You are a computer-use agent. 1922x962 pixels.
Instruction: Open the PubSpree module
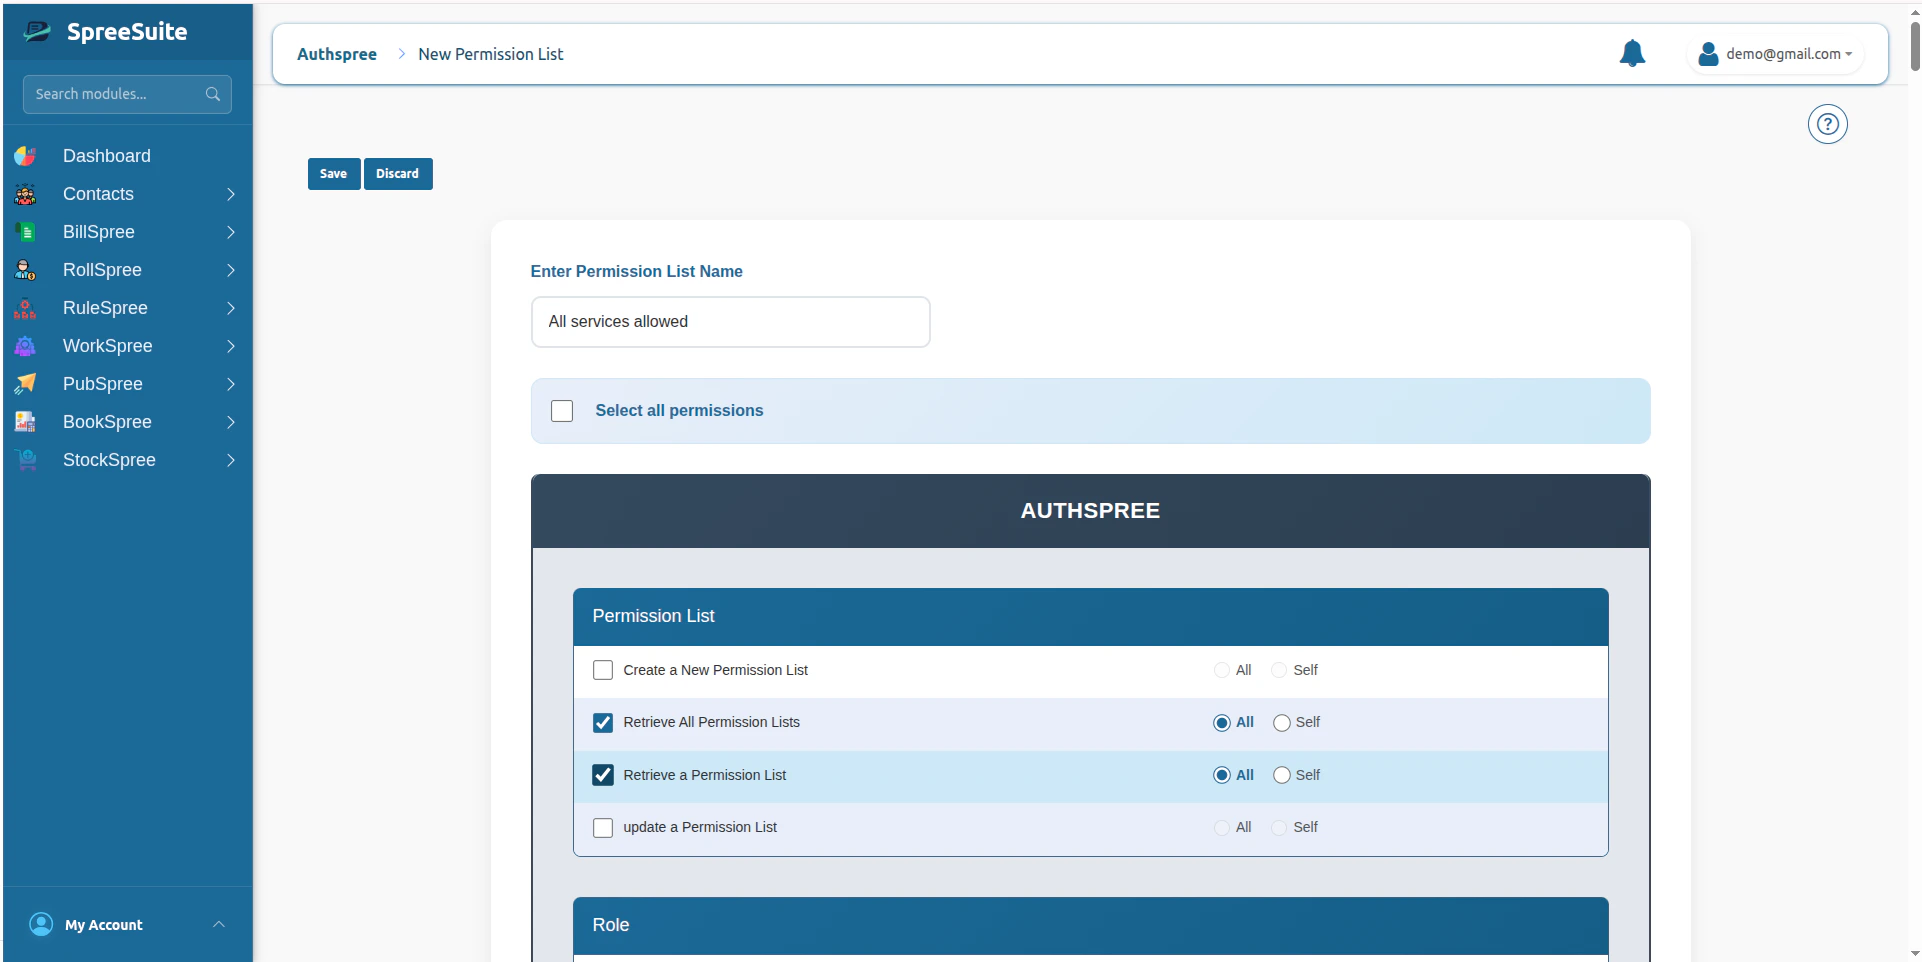(x=103, y=384)
